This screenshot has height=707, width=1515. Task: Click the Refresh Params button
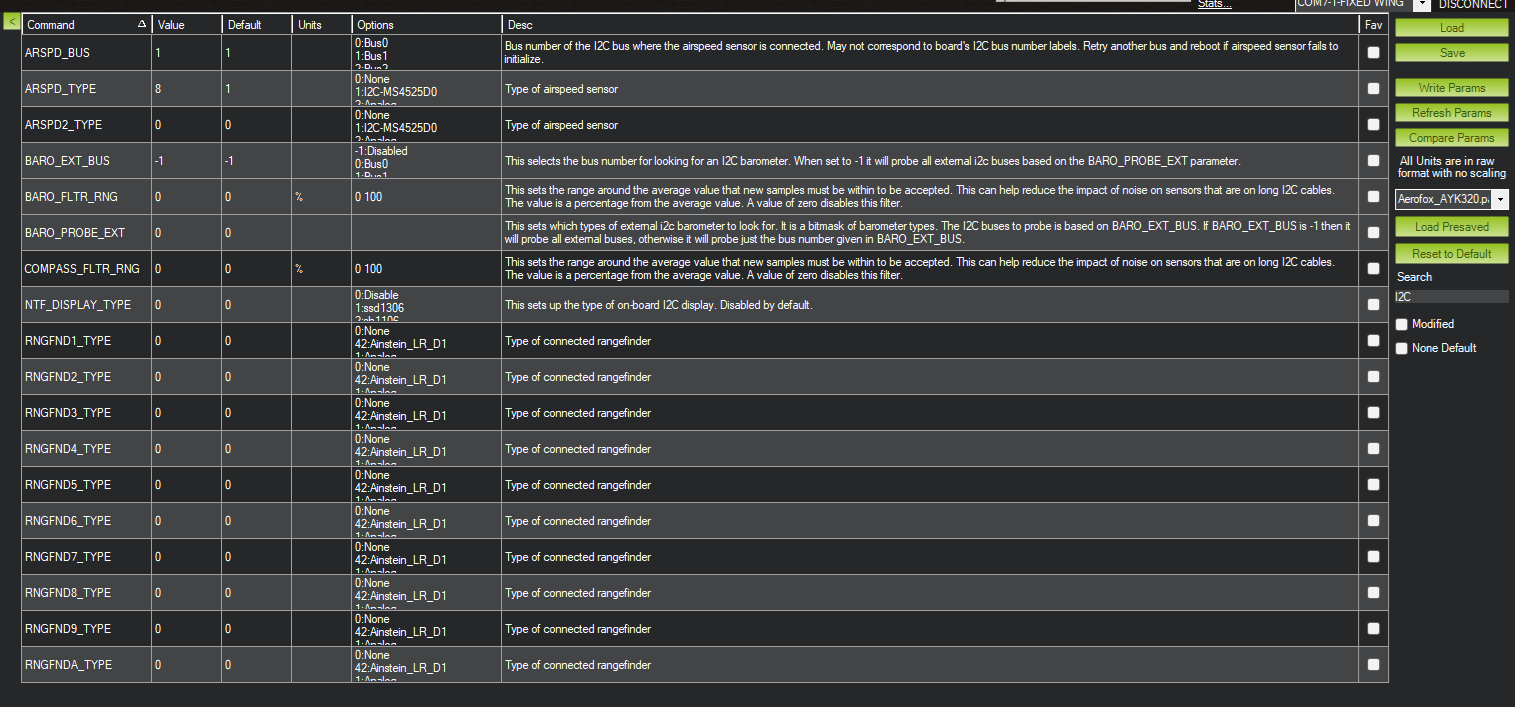[x=1452, y=113]
